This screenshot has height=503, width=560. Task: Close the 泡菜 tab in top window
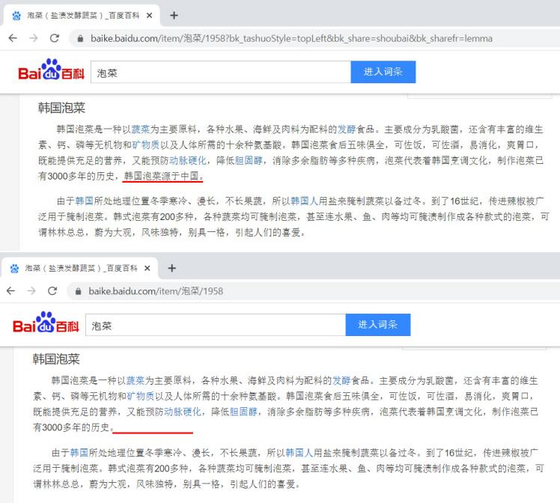click(150, 16)
